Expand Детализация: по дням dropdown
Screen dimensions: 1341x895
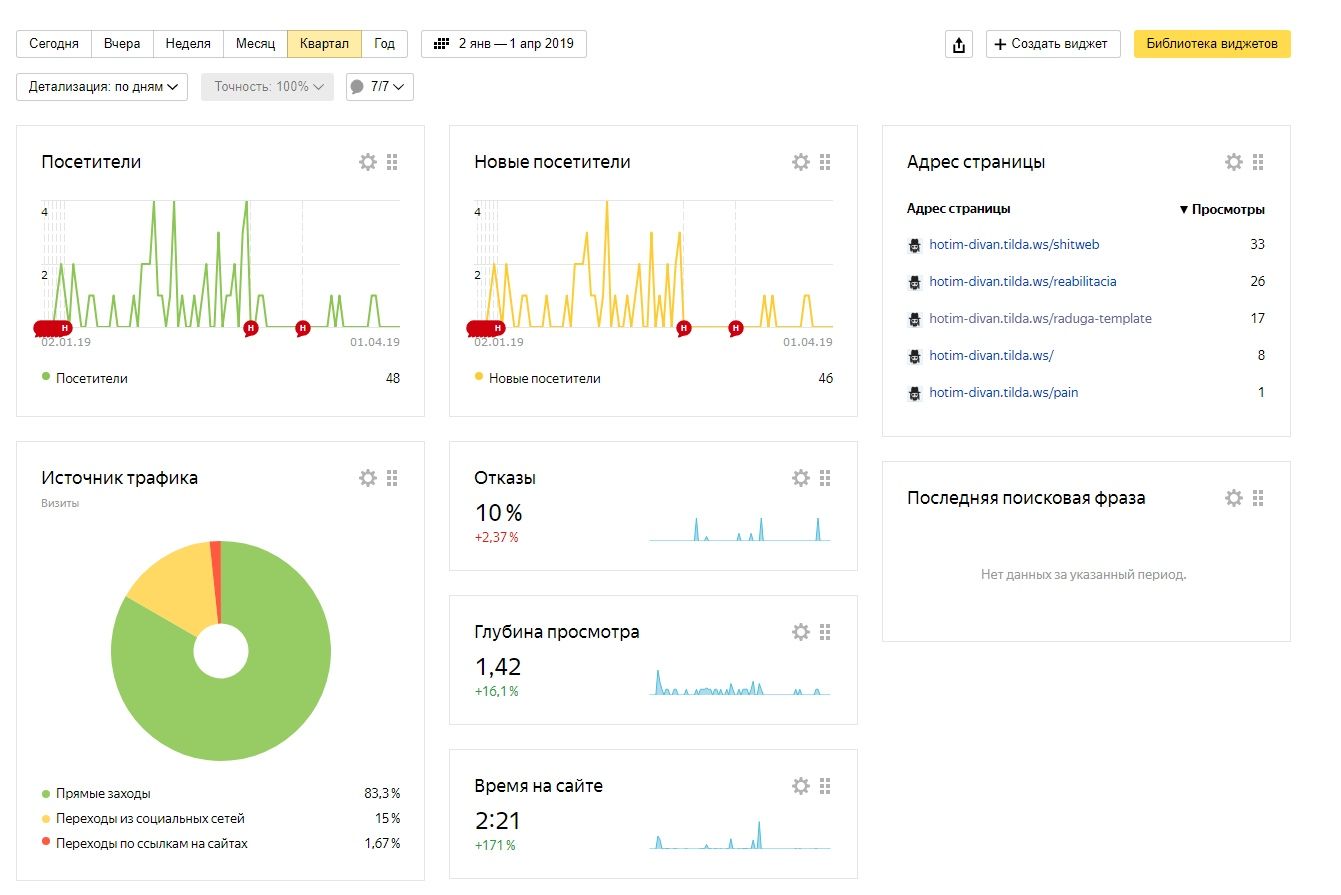click(x=102, y=87)
